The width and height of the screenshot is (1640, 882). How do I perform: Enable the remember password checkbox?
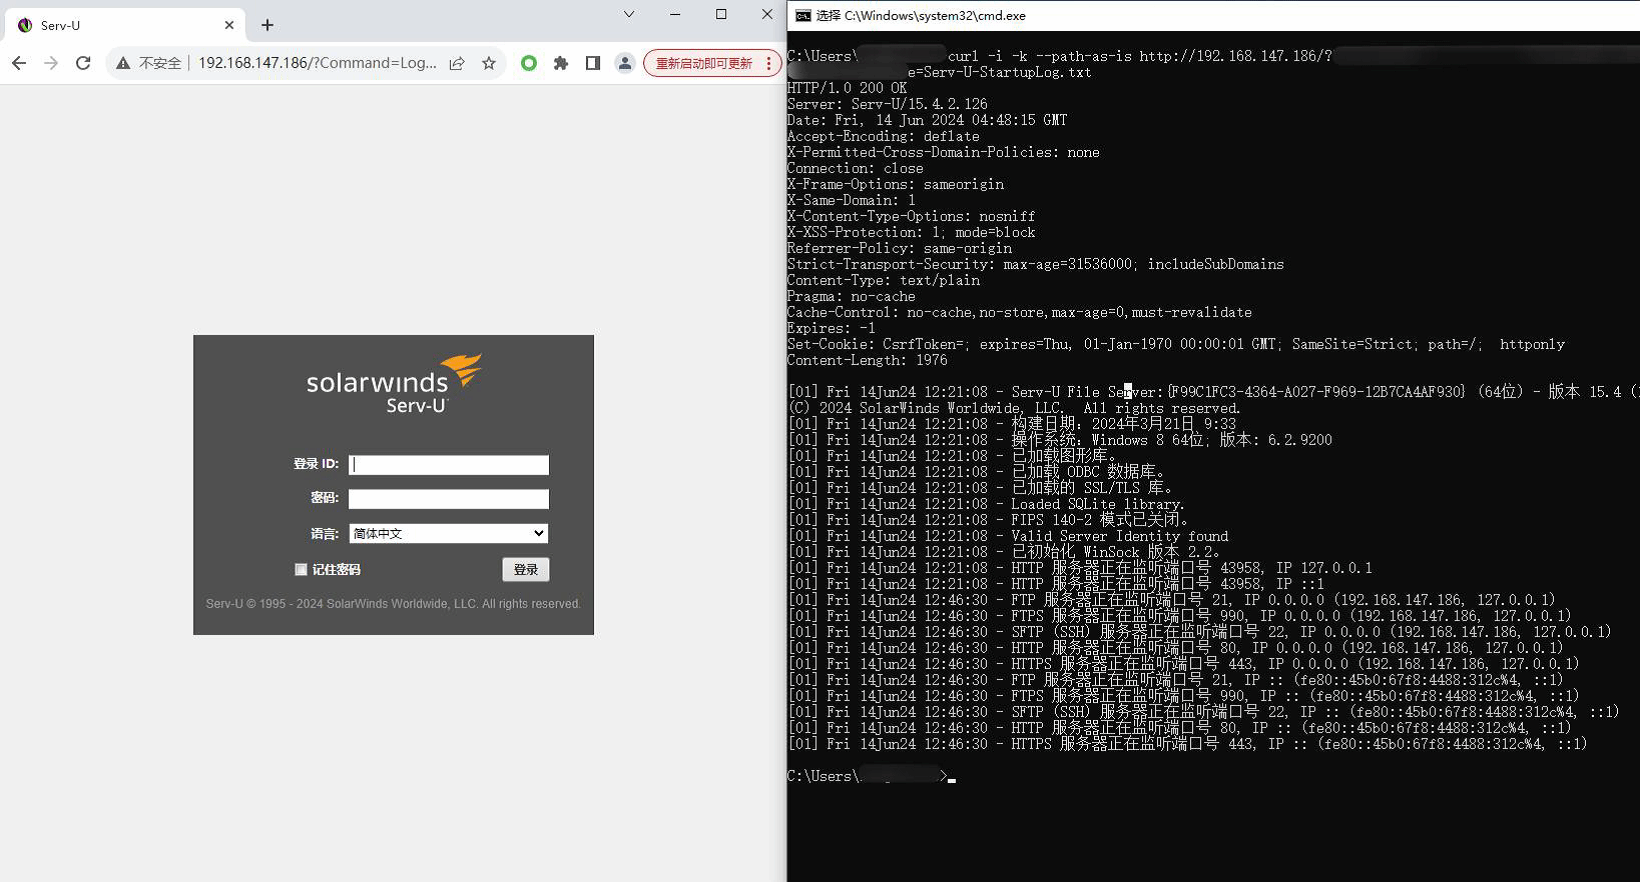coord(301,569)
